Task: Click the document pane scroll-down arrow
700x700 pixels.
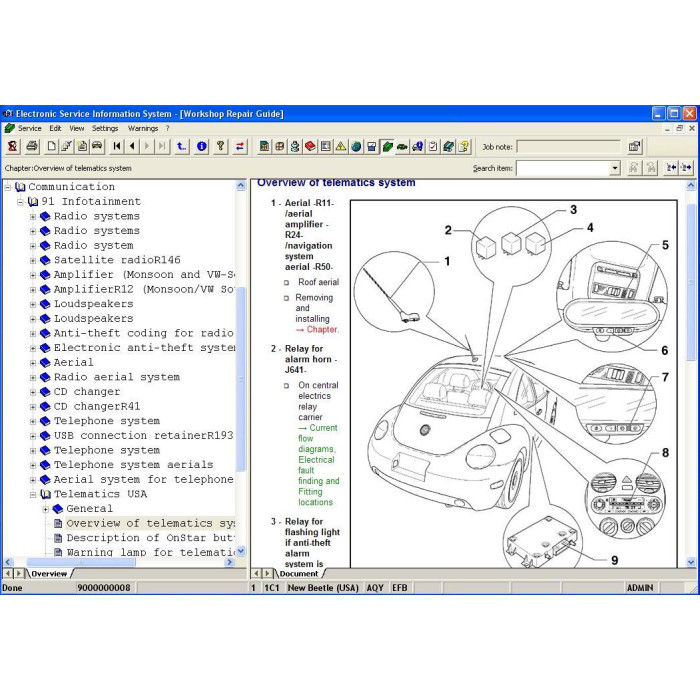Action: pos(691,562)
